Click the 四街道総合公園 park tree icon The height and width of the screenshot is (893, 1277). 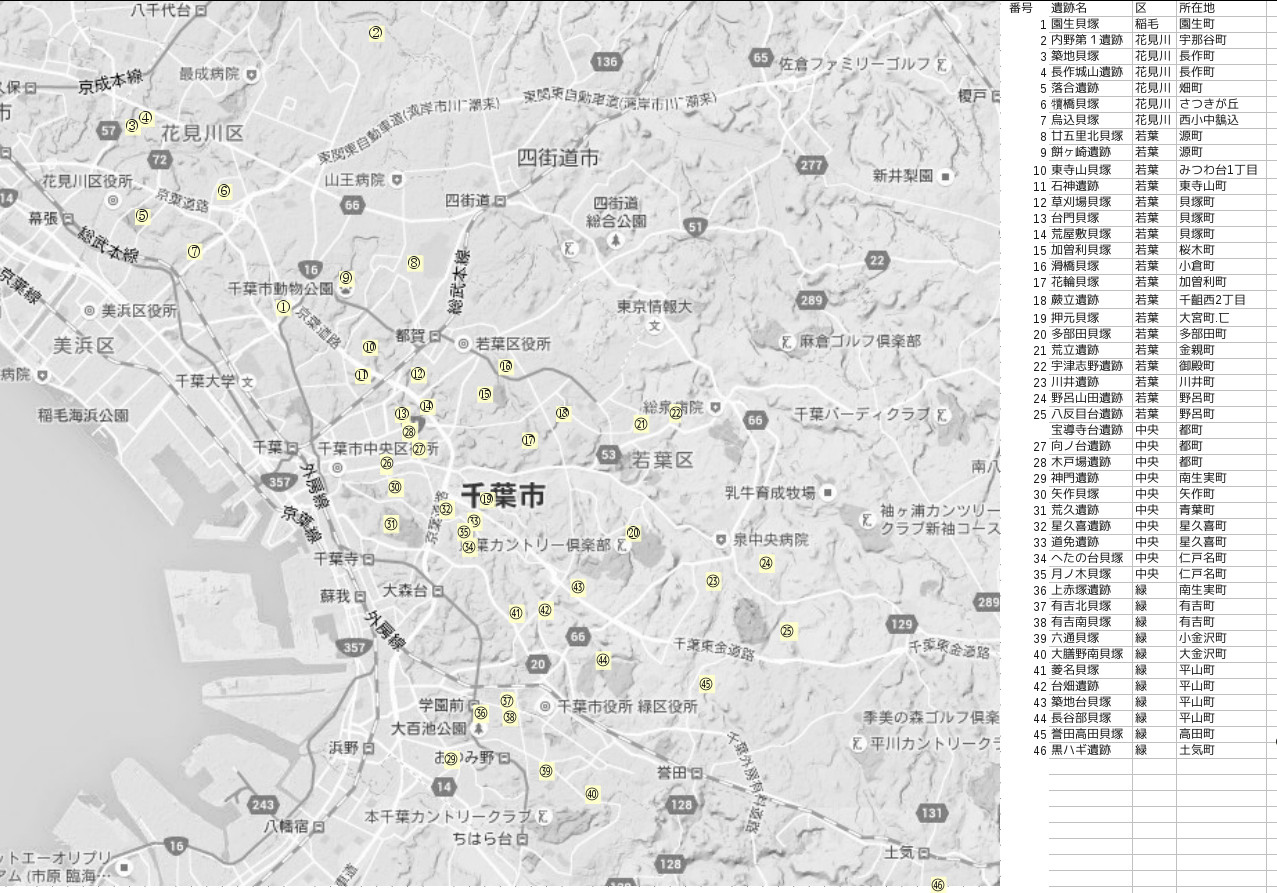(616, 241)
